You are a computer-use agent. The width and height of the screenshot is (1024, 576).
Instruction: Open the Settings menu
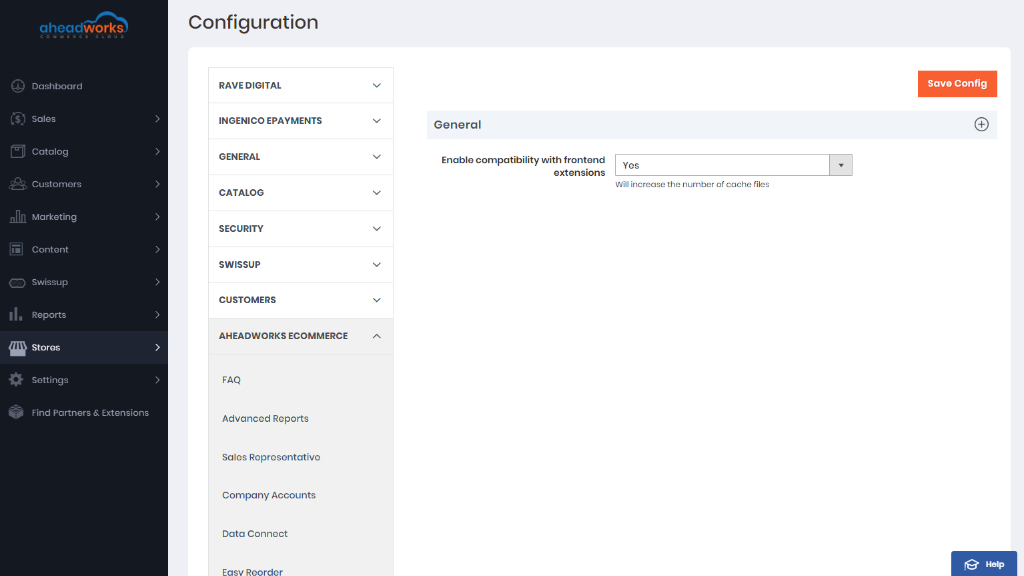[x=84, y=379]
